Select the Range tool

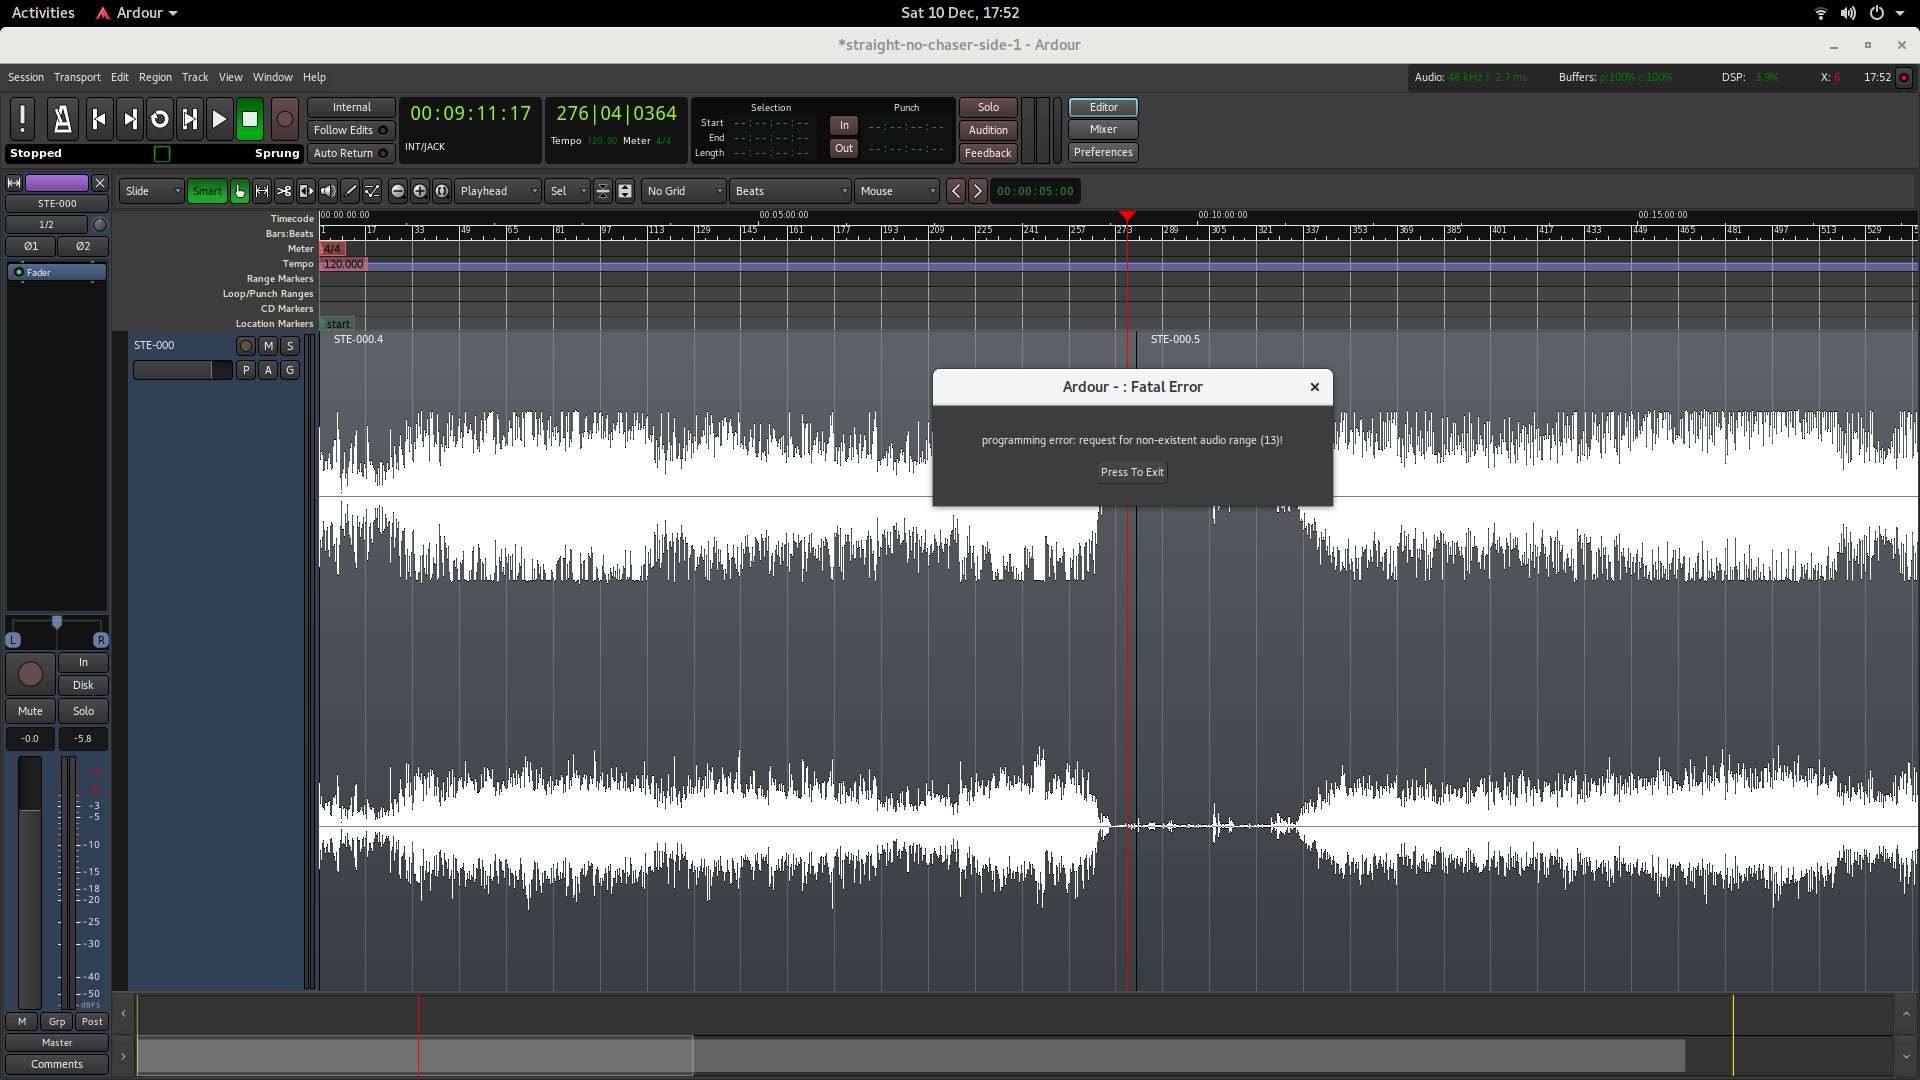[x=262, y=191]
